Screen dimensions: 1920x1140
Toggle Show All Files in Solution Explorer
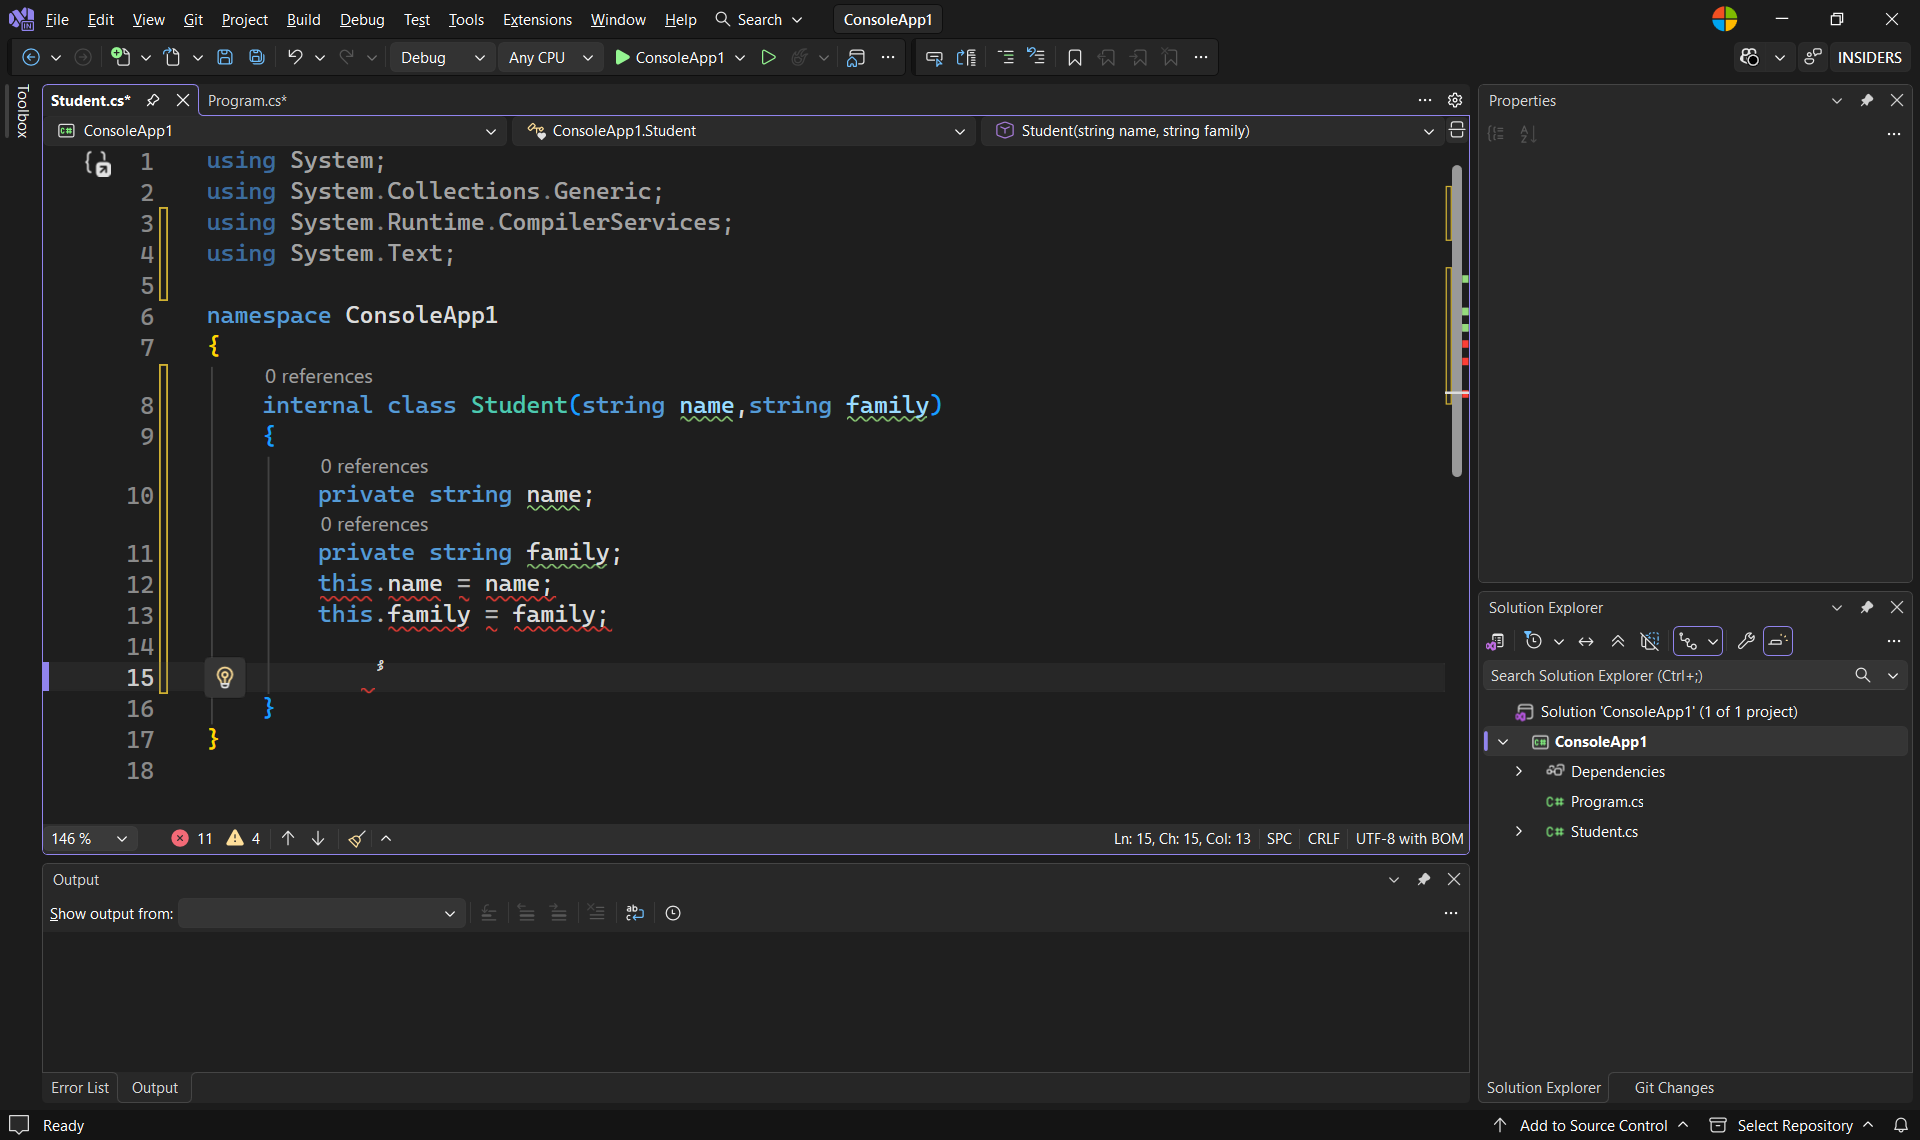[x=1650, y=641]
